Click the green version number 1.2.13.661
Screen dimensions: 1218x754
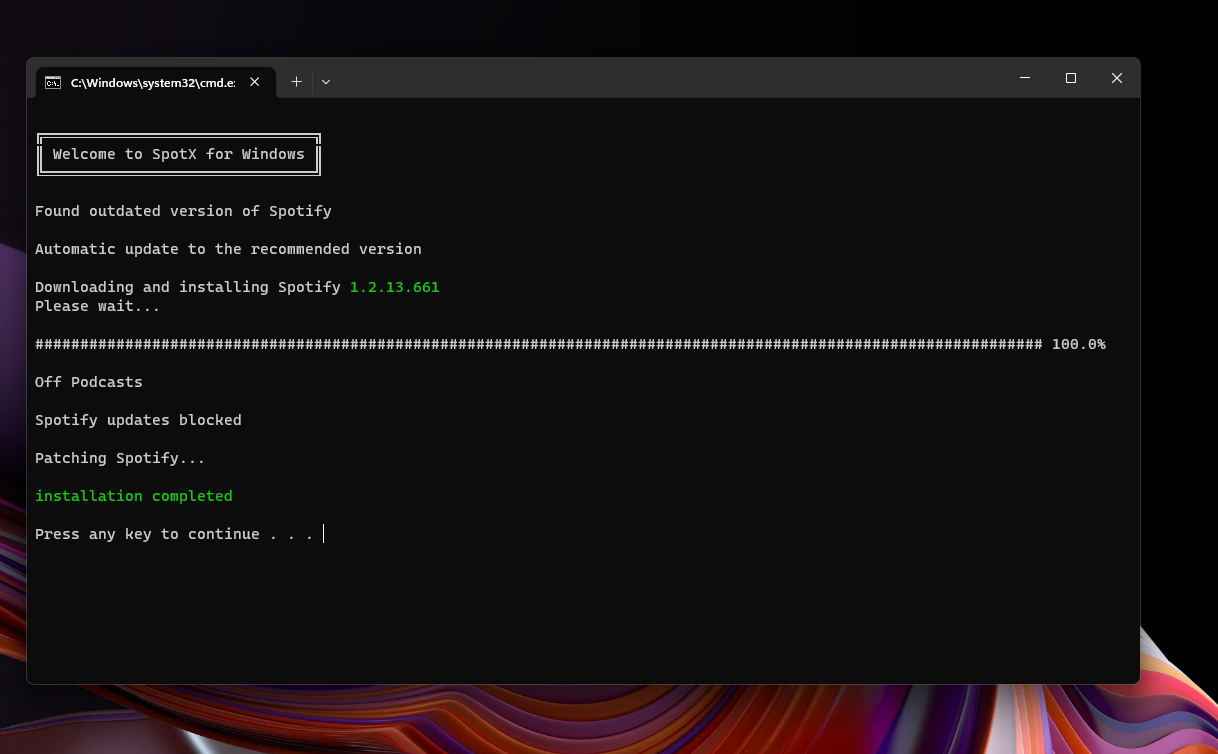[x=395, y=287]
